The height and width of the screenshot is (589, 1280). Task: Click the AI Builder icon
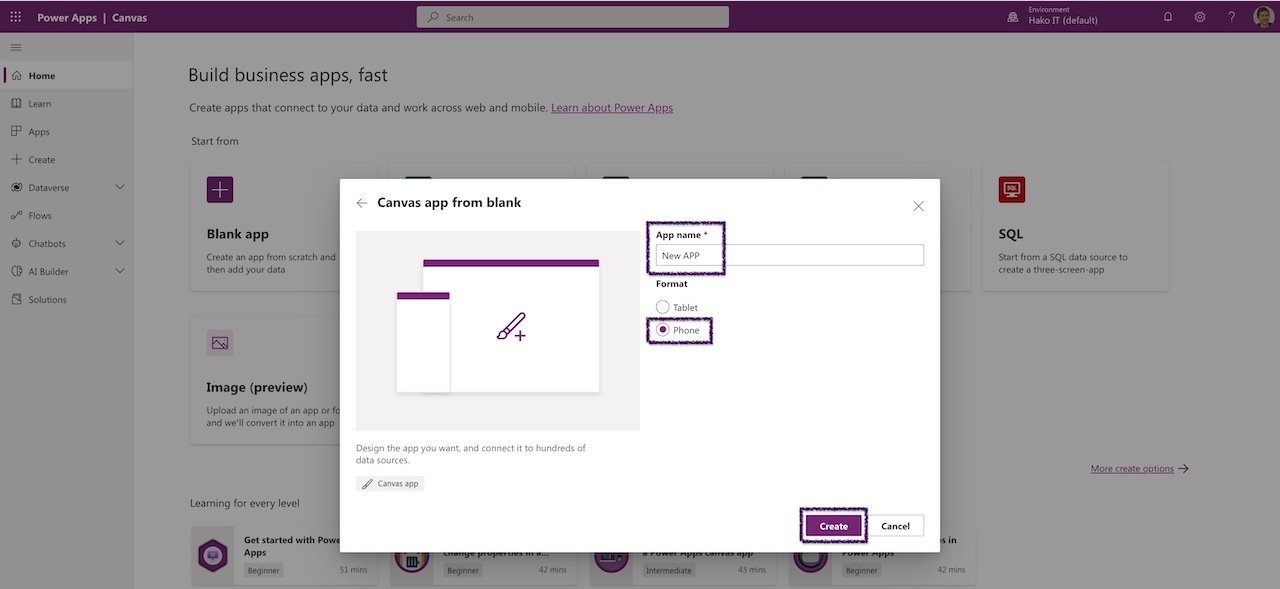point(16,271)
